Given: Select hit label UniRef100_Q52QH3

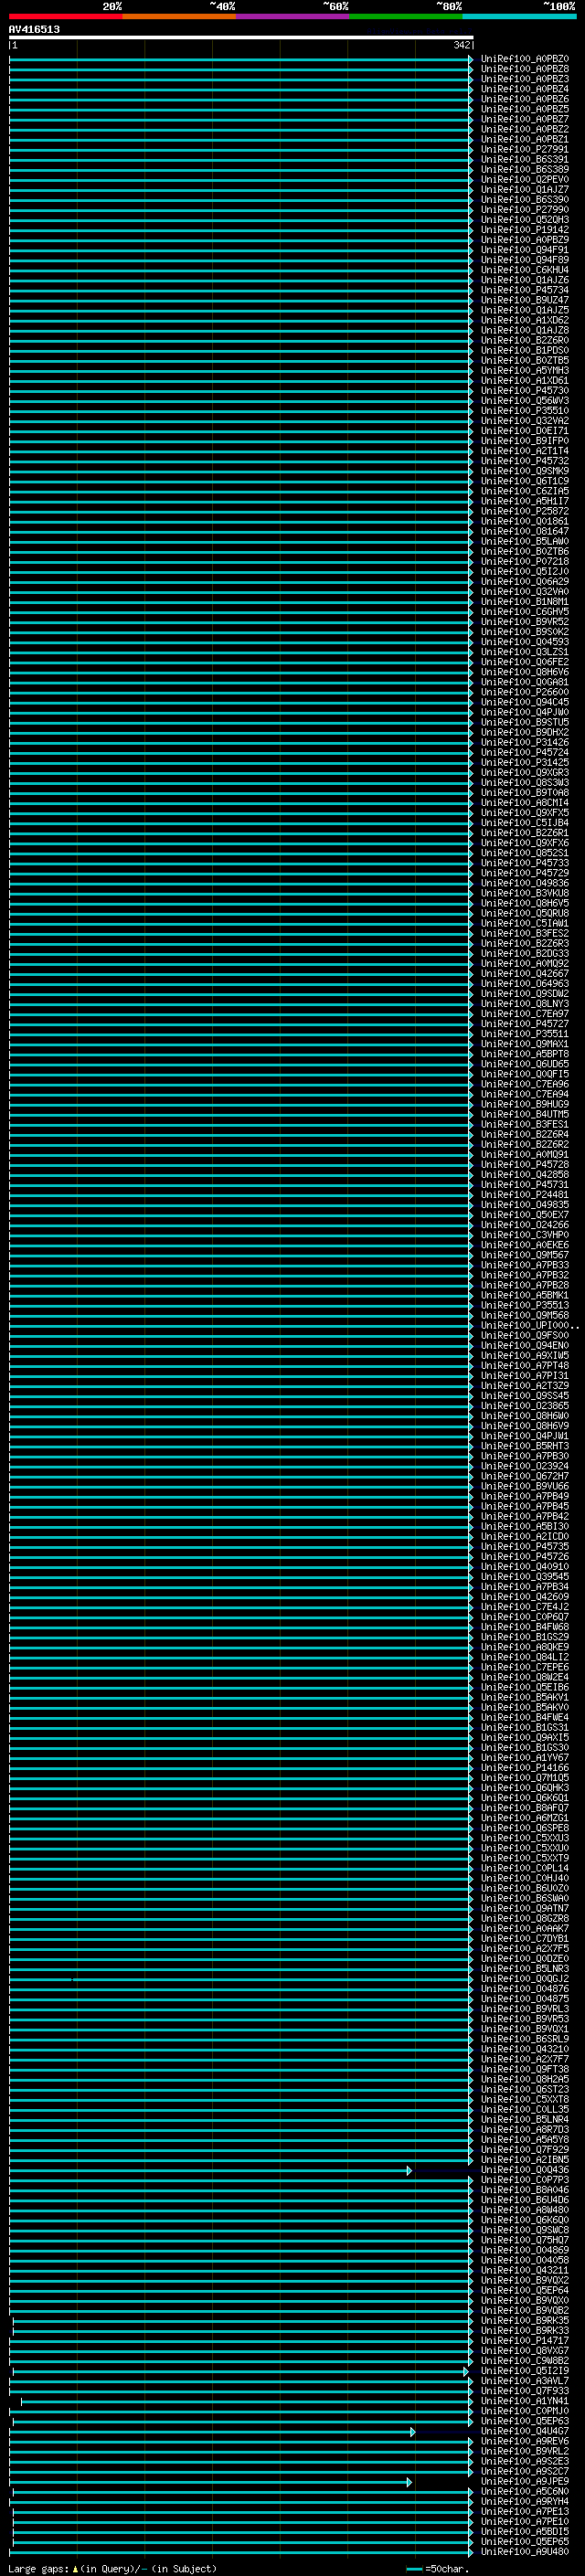Looking at the screenshot, I should (x=525, y=220).
